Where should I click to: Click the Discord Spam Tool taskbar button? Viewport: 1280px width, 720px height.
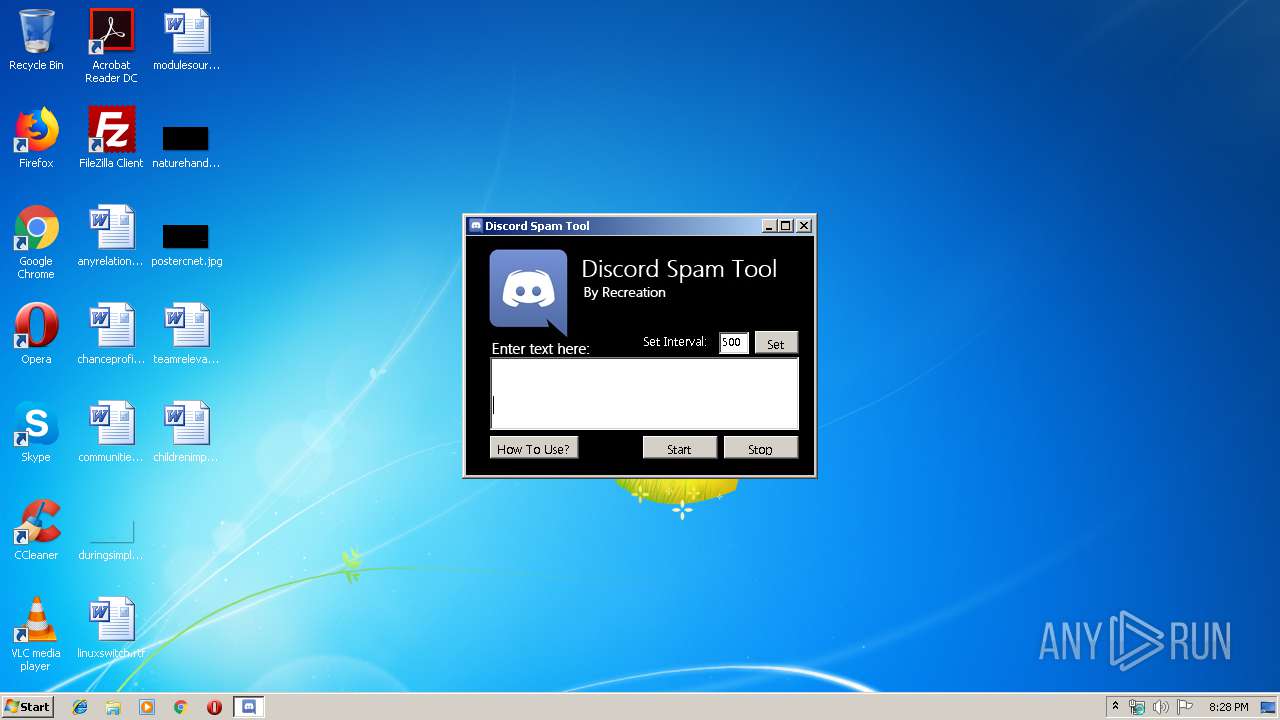coord(249,707)
